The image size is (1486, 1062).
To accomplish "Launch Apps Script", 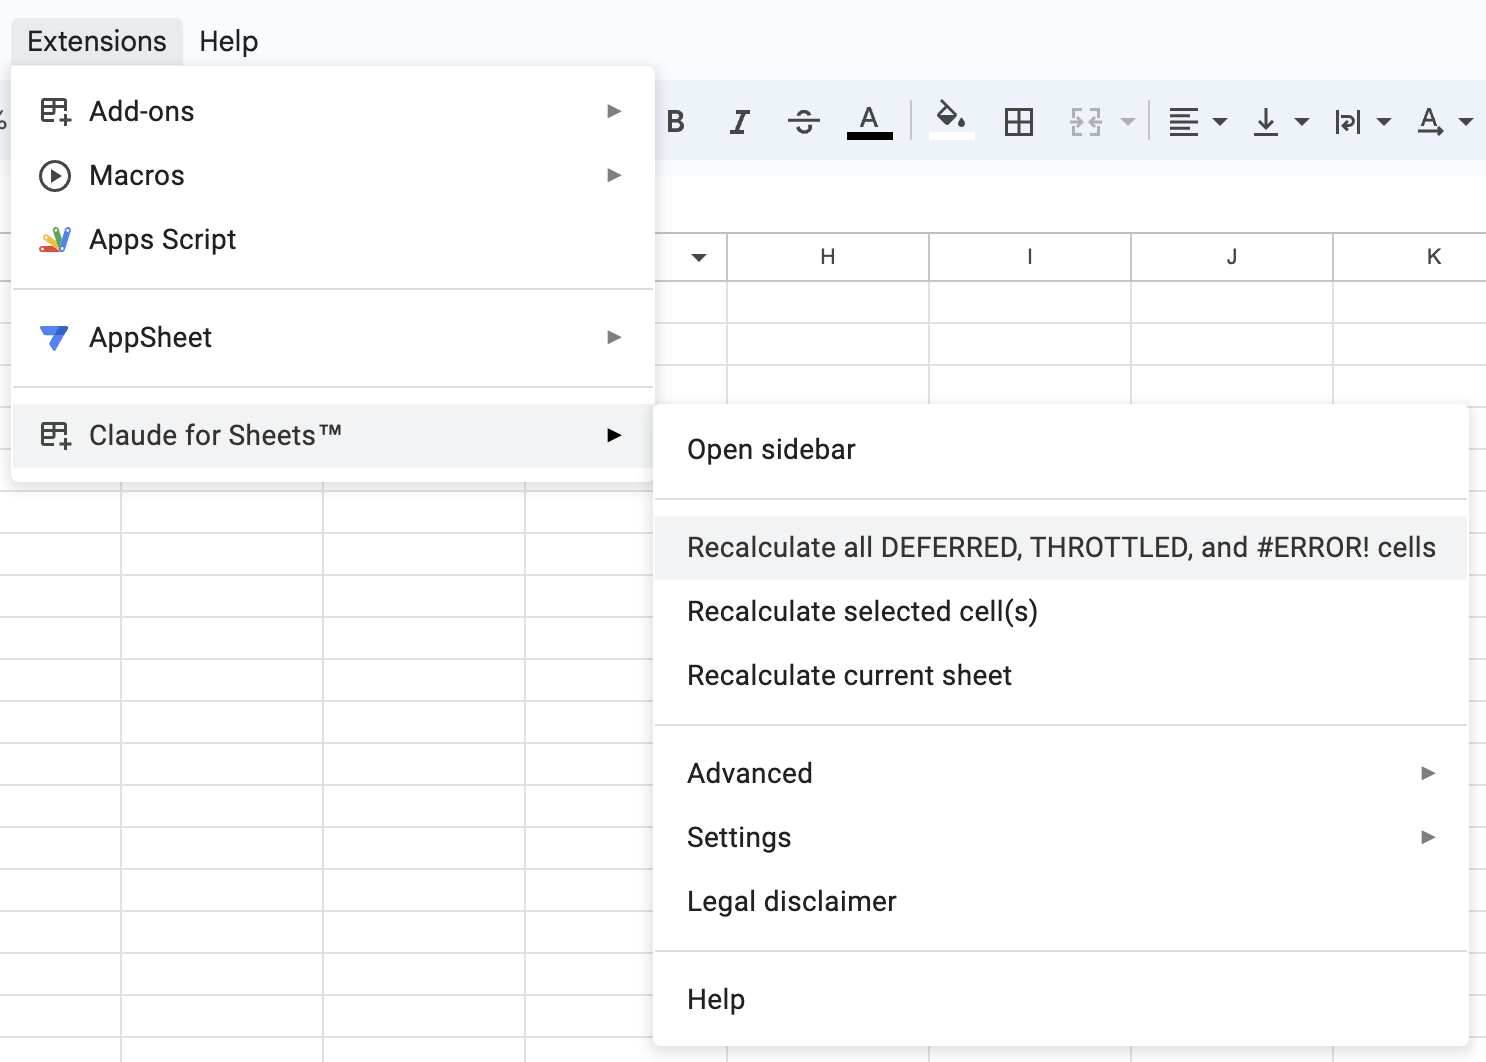I will (x=332, y=239).
